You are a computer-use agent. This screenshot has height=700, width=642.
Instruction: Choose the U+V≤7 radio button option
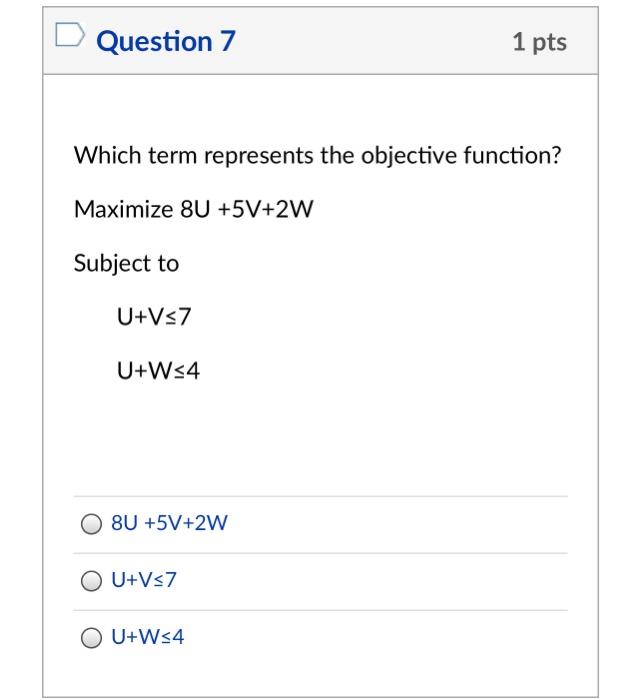click(x=92, y=580)
